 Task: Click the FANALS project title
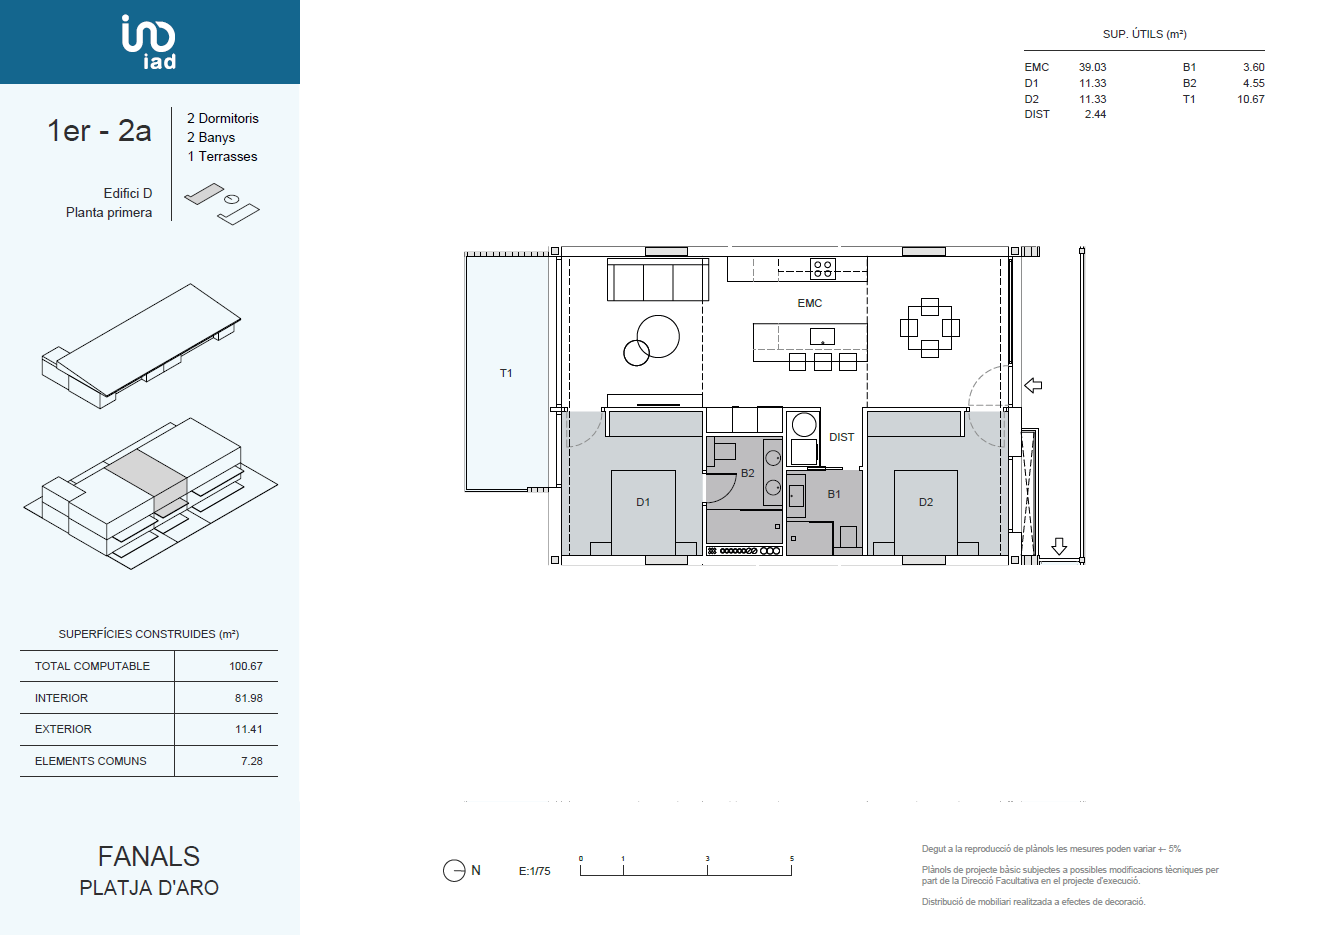tap(149, 856)
